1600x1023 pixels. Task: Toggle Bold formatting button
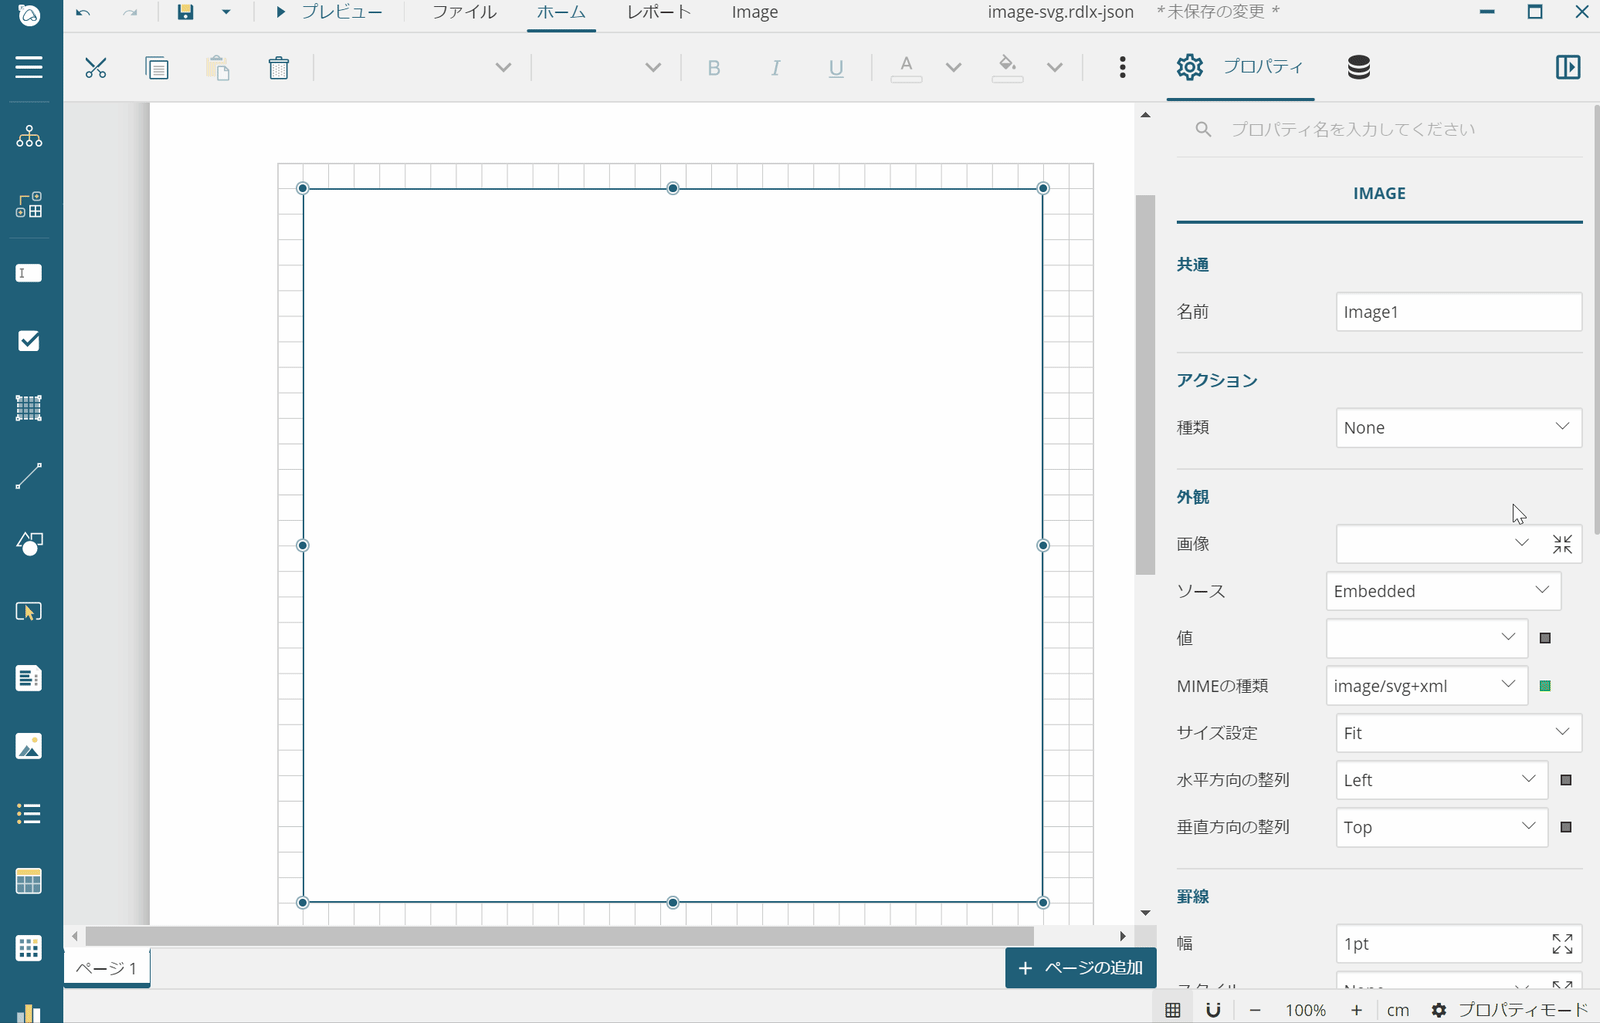tap(713, 68)
